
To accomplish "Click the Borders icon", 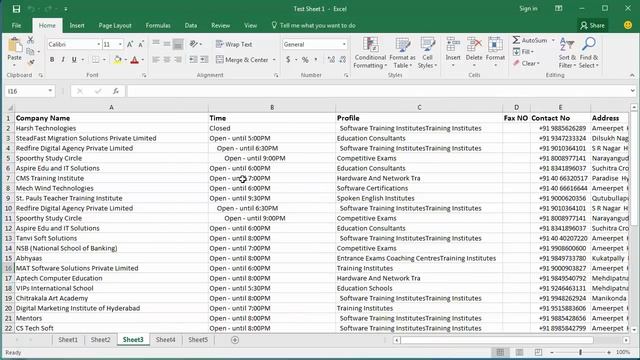I will coord(95,60).
